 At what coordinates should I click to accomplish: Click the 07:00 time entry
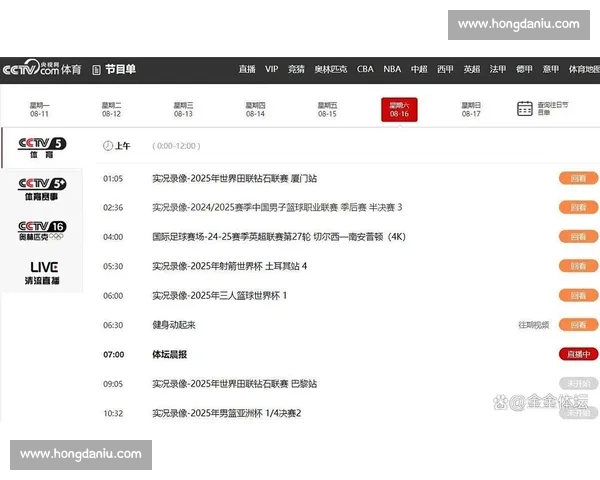point(114,354)
